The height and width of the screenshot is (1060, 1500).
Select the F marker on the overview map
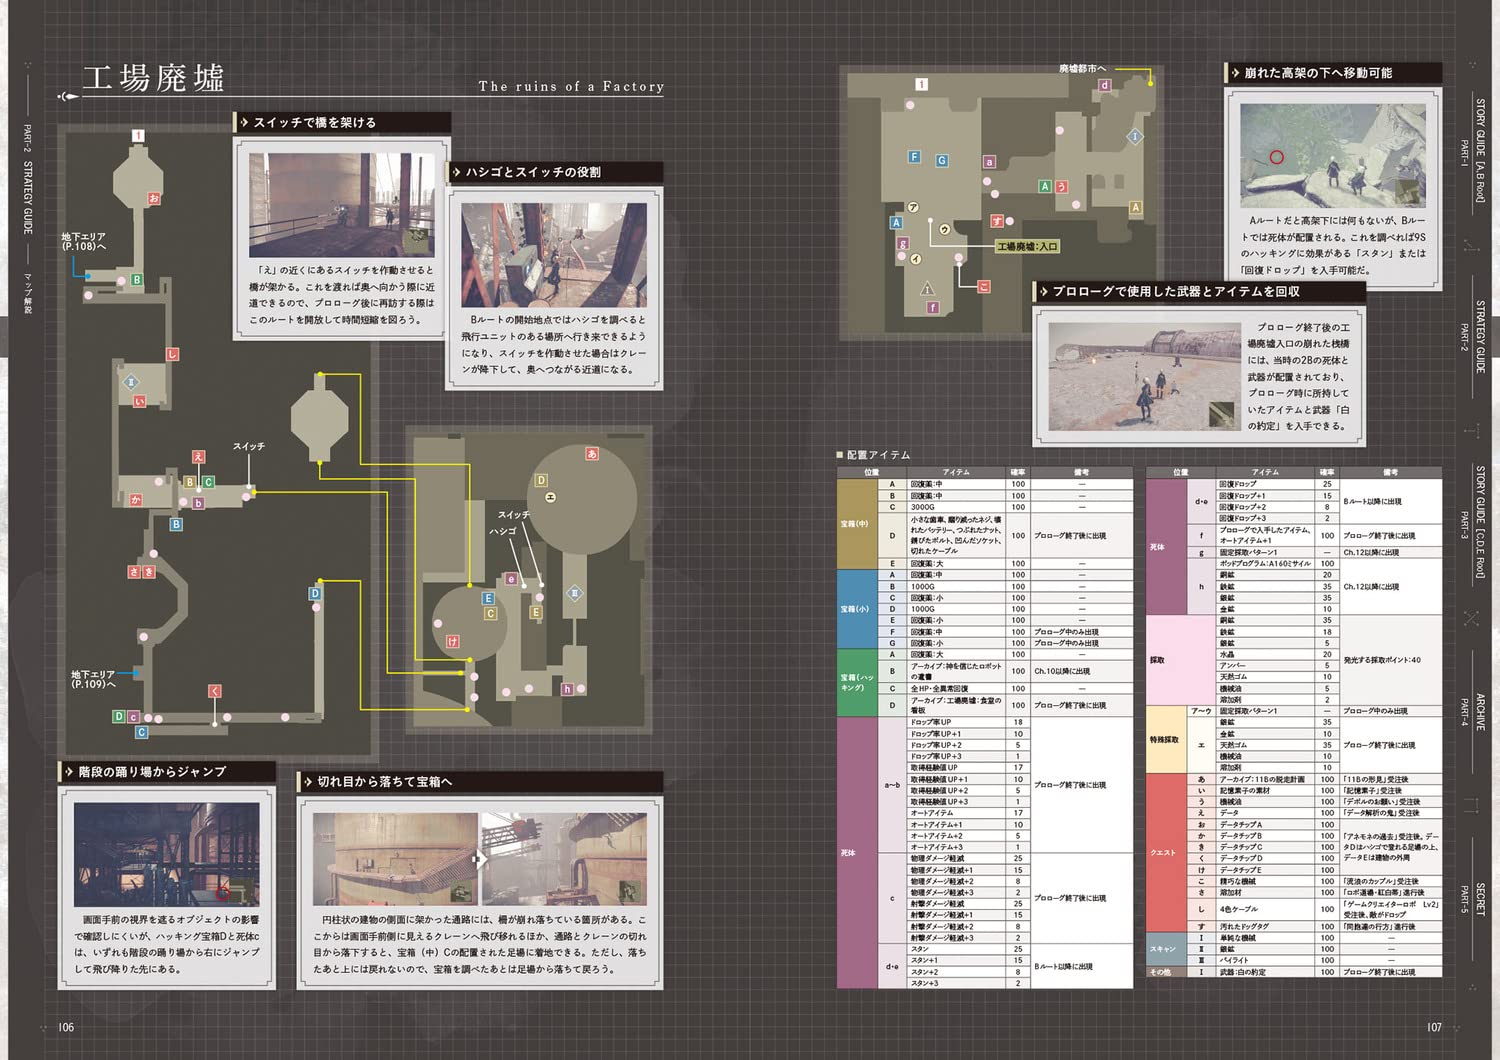[913, 157]
